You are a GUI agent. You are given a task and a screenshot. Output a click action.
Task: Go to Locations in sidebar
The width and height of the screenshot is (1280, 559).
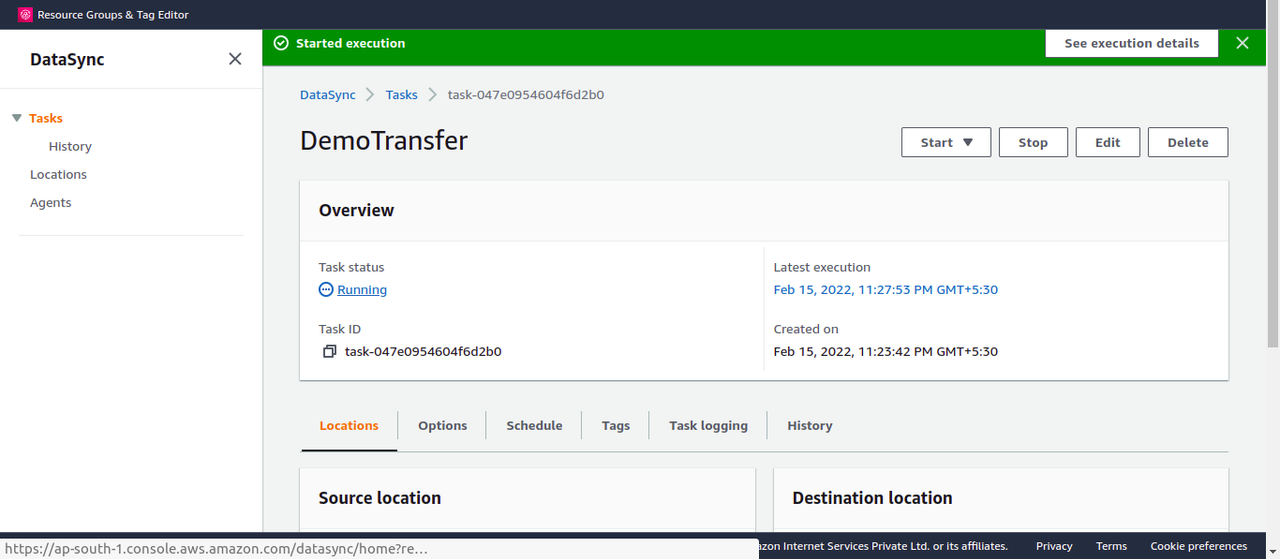(58, 174)
